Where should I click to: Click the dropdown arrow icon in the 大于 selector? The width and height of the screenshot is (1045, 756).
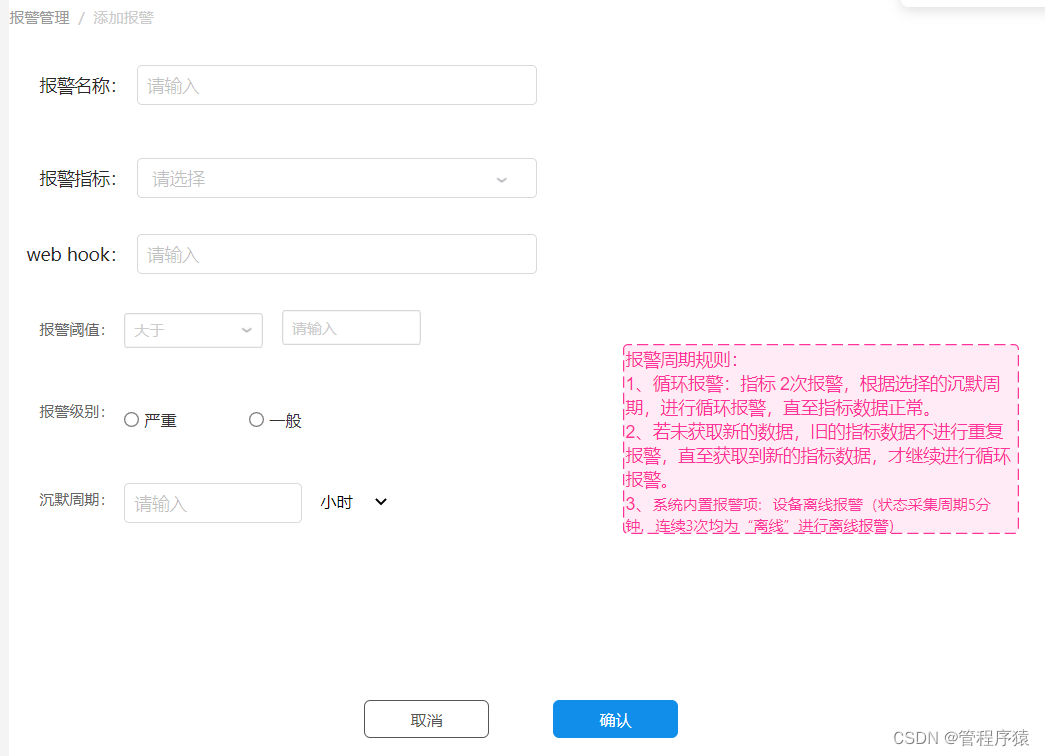point(246,330)
